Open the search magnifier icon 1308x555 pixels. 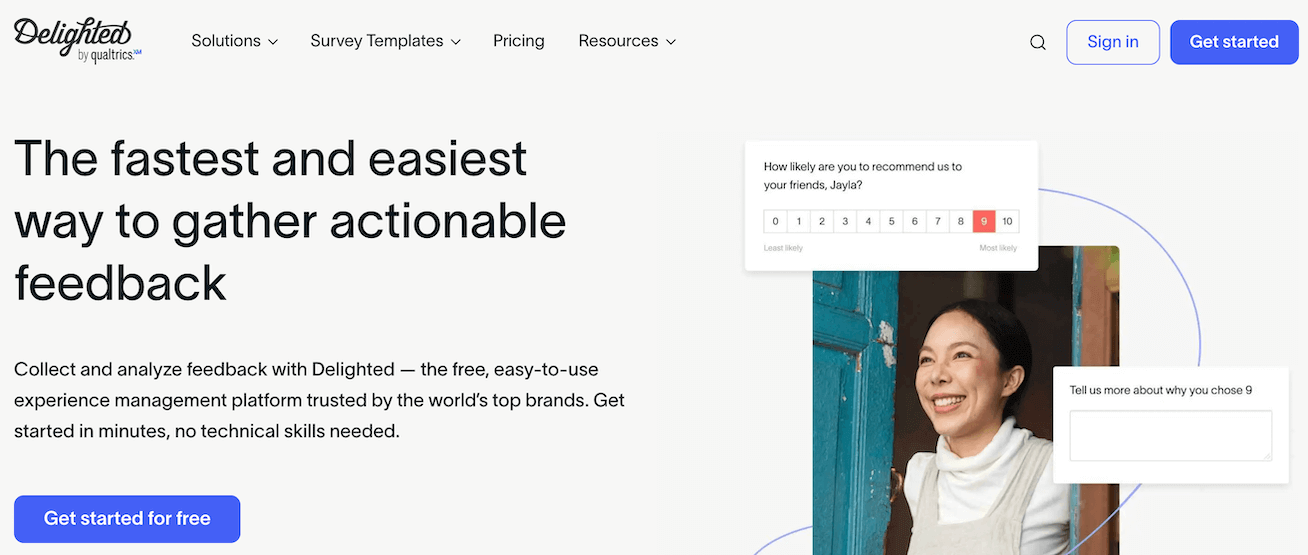click(1038, 42)
